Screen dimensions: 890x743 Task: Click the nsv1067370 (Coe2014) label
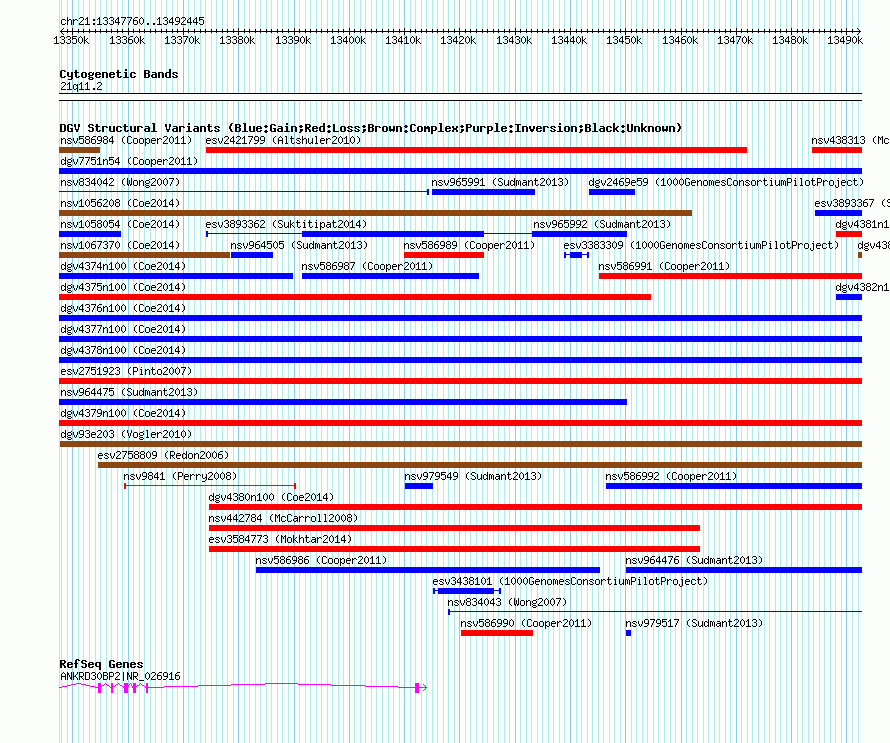coord(120,245)
